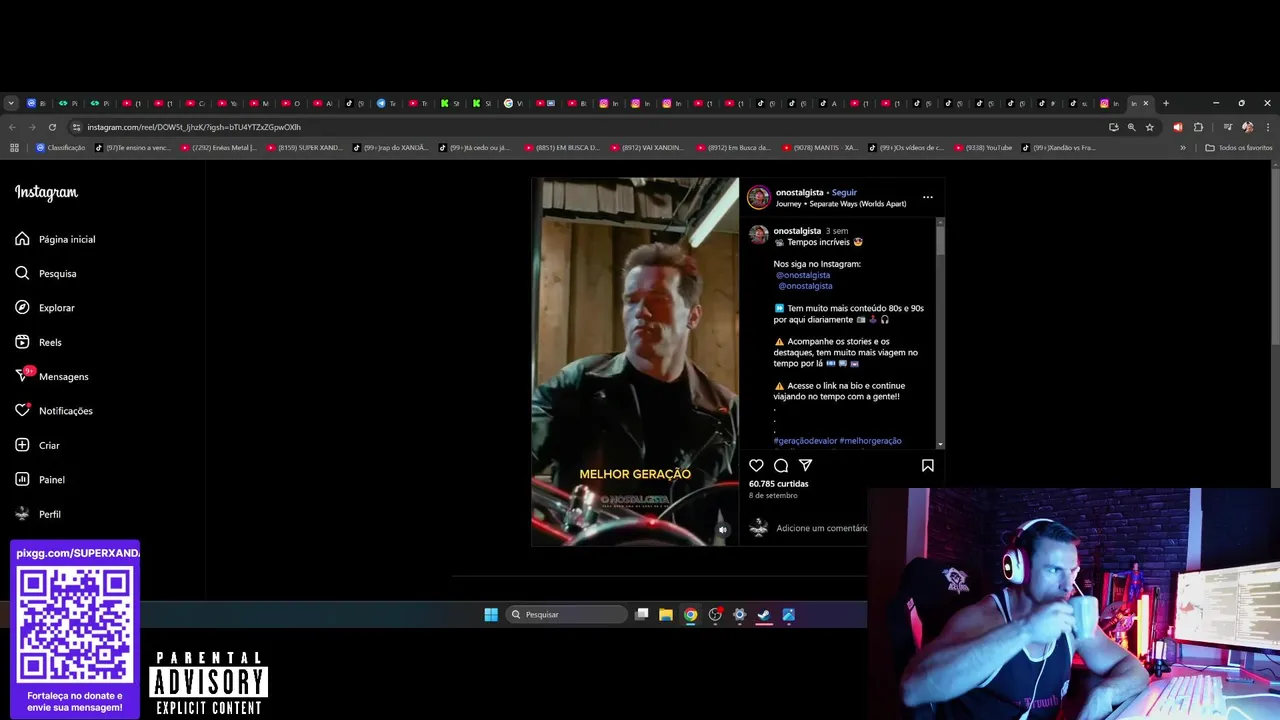The width and height of the screenshot is (1280, 720).
Task: Open Perfil in the sidebar
Action: pos(38,514)
